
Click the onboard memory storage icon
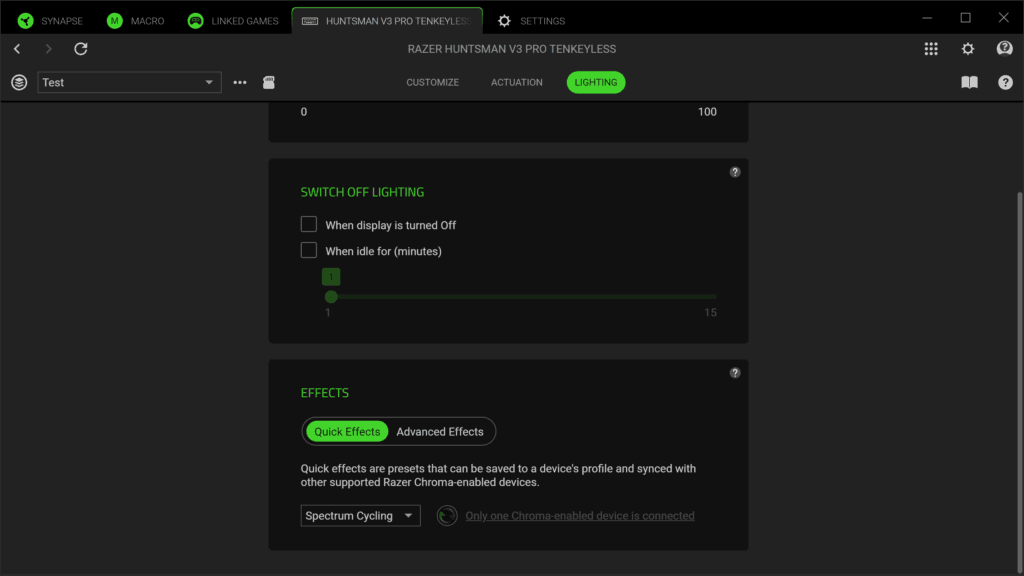click(268, 82)
